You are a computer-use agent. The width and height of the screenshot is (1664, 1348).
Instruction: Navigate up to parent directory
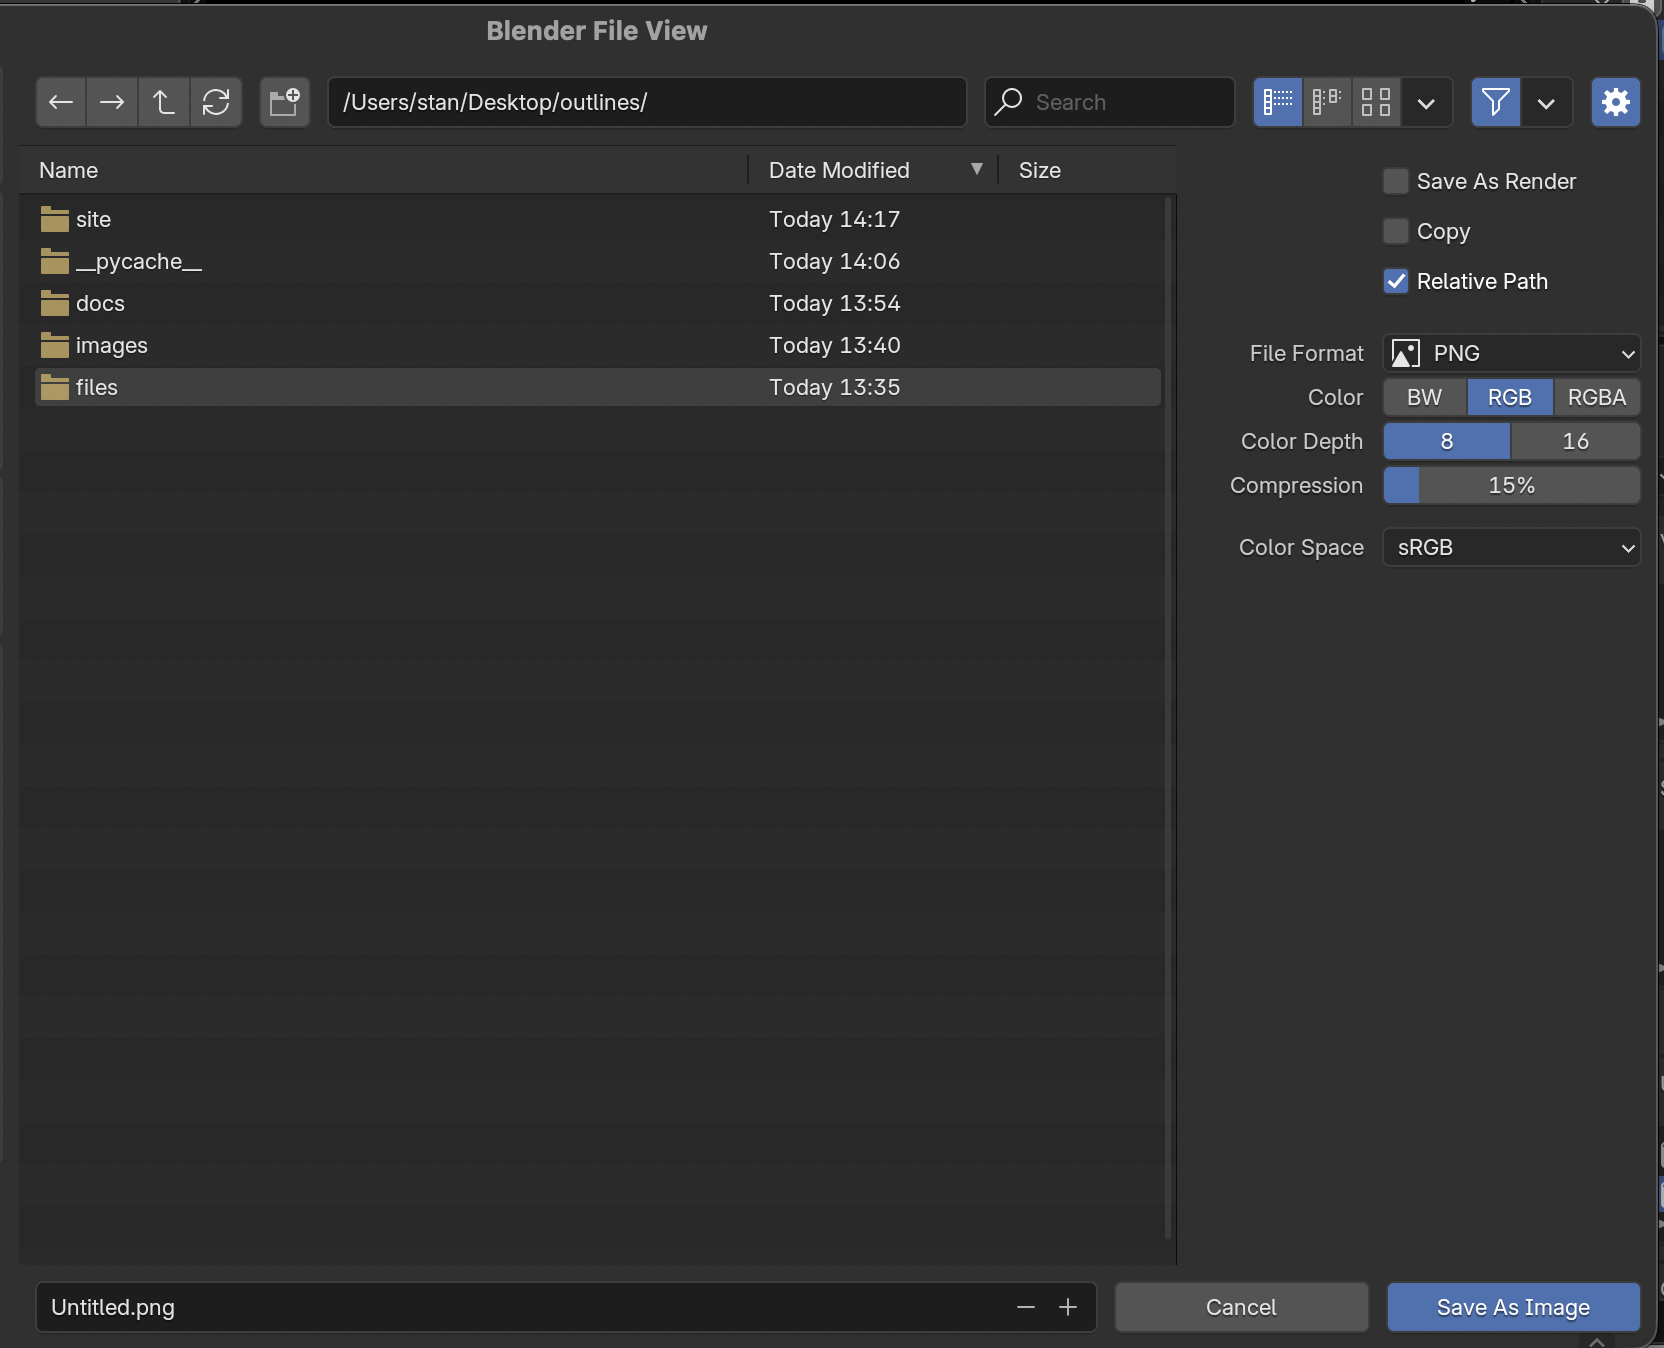pyautogui.click(x=164, y=102)
